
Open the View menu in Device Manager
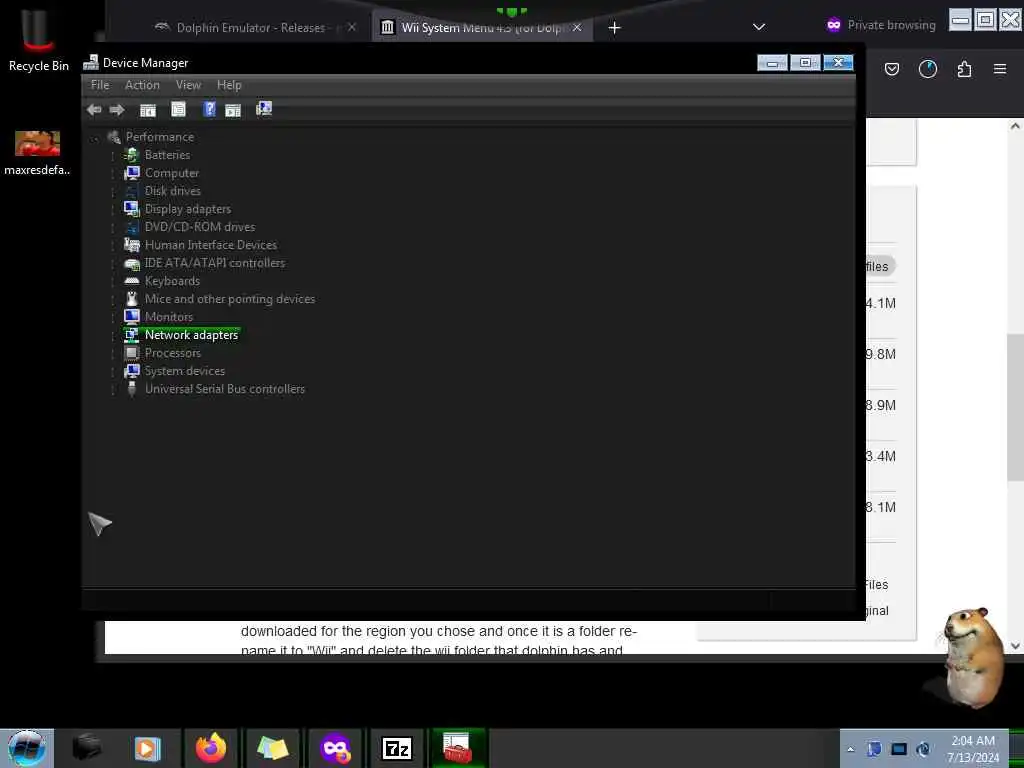(x=188, y=85)
